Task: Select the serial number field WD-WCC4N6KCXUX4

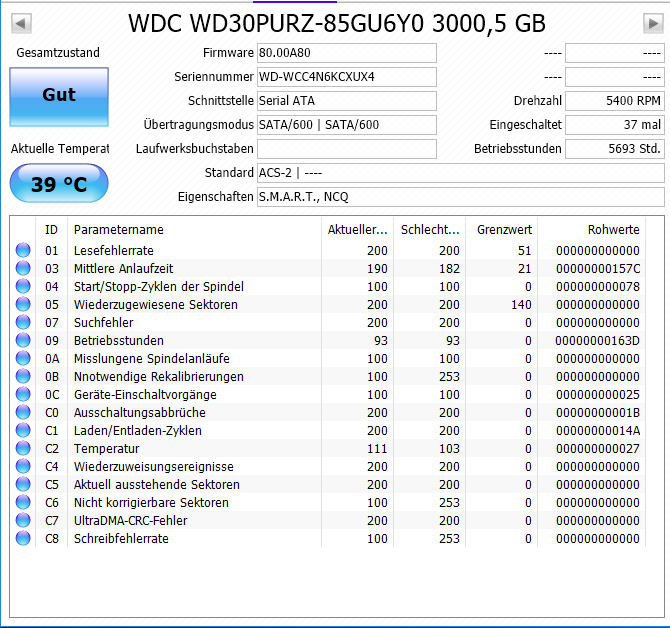Action: [x=347, y=77]
